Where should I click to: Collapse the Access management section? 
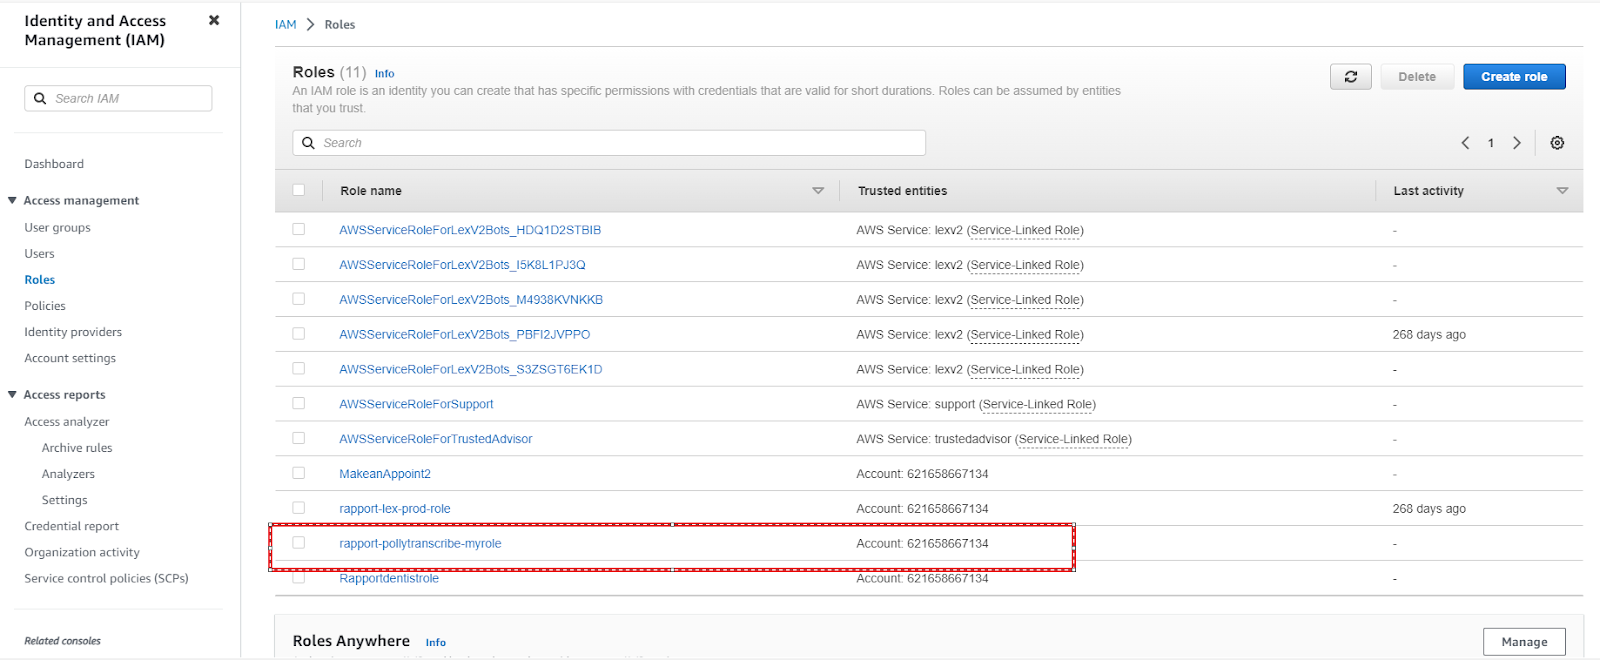coord(13,201)
